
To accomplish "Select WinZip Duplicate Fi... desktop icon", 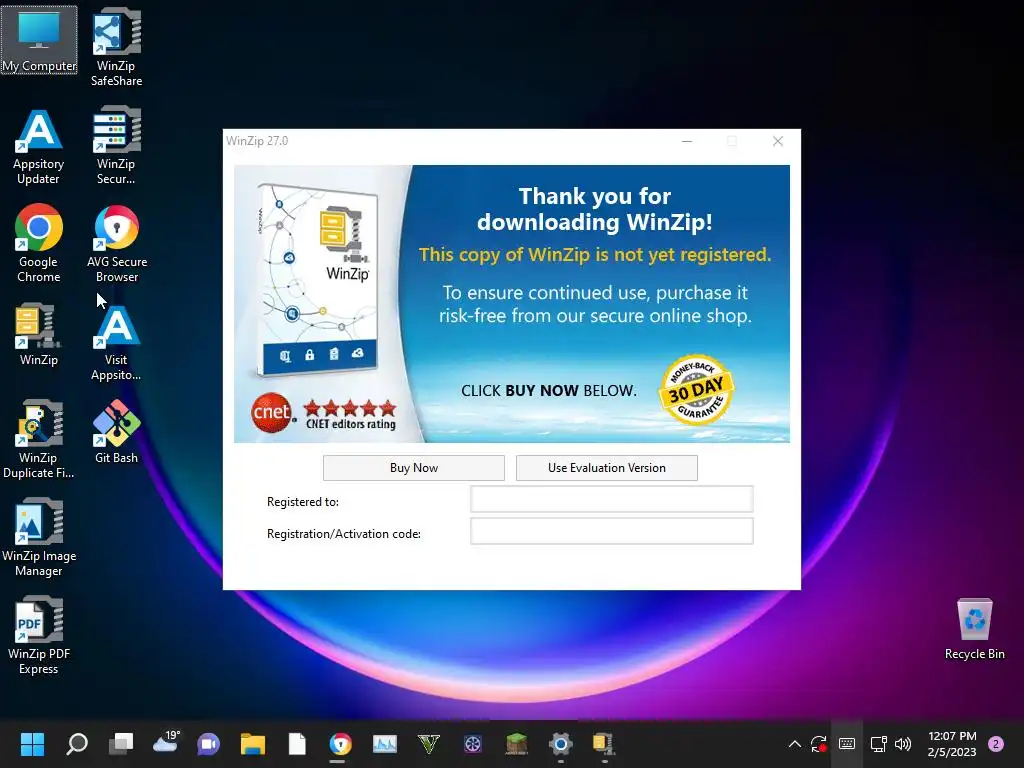I will click(39, 439).
